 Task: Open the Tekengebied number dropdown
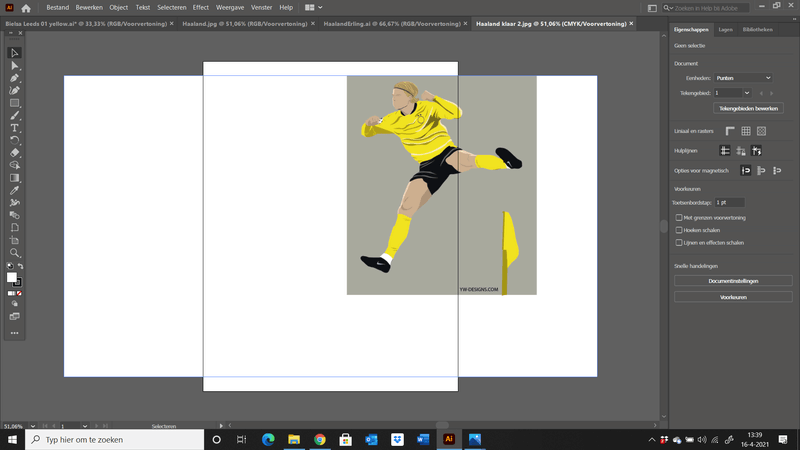tap(747, 93)
